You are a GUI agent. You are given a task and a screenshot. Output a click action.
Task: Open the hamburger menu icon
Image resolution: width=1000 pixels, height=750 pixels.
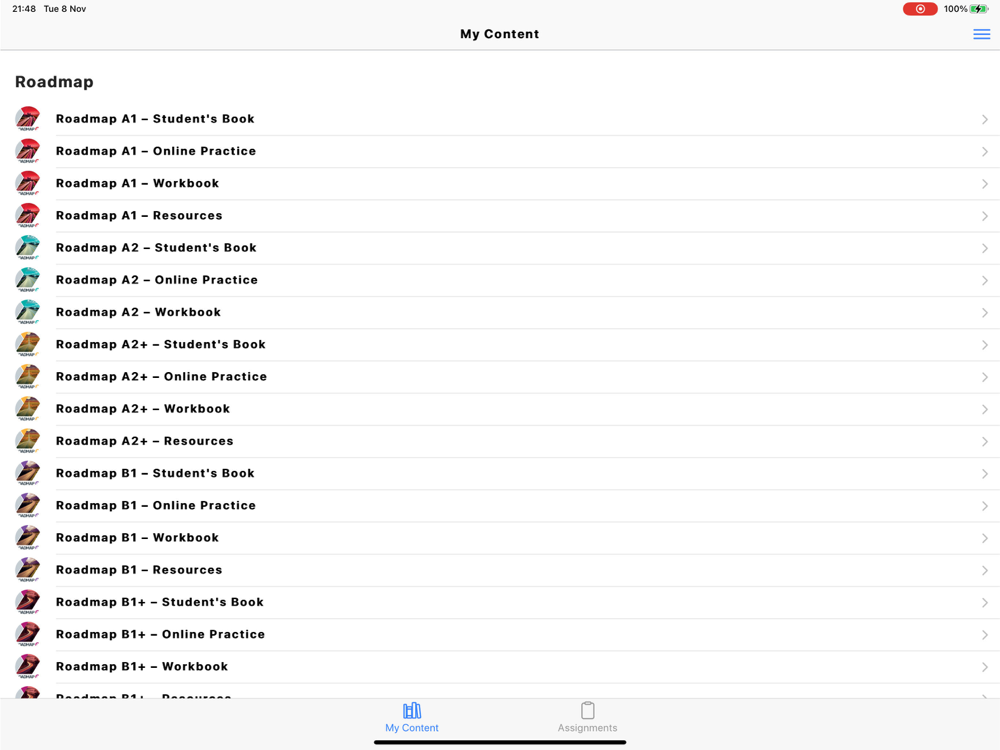(x=982, y=34)
